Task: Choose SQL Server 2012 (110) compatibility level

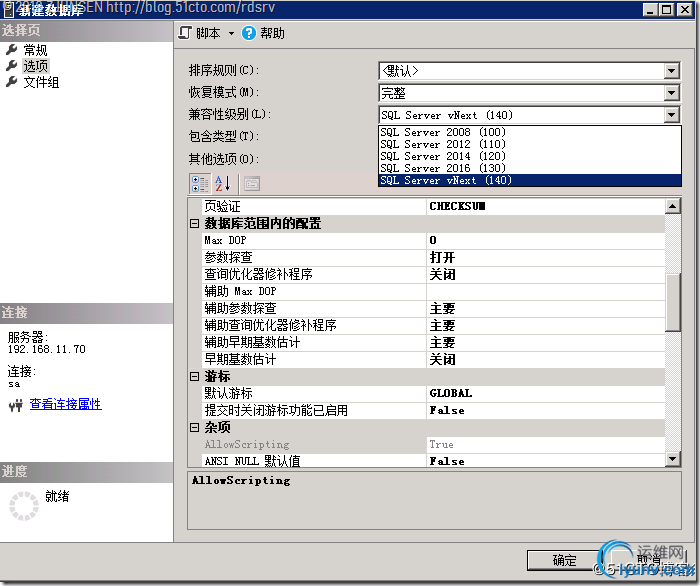Action: pos(529,144)
